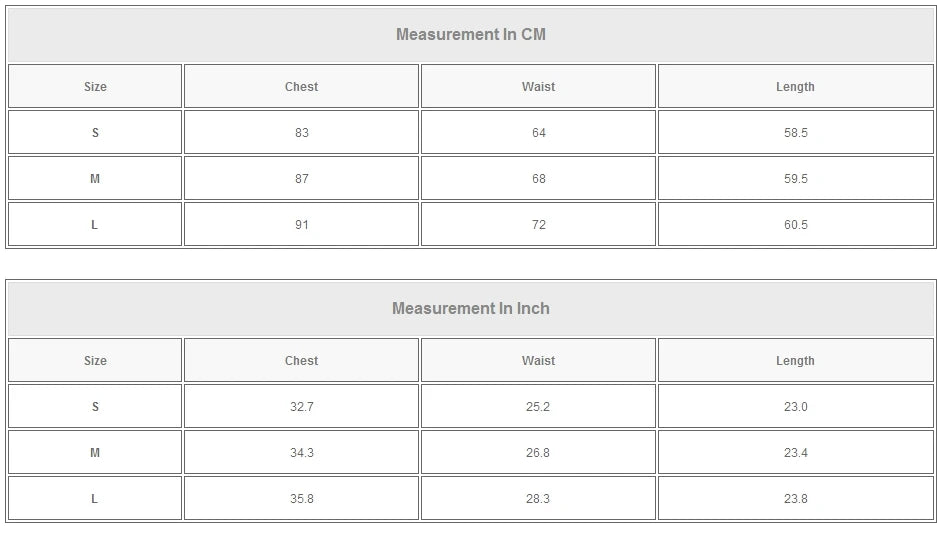Click the chest value 35.8 cell
Image resolution: width=937 pixels, height=533 pixels.
(301, 499)
